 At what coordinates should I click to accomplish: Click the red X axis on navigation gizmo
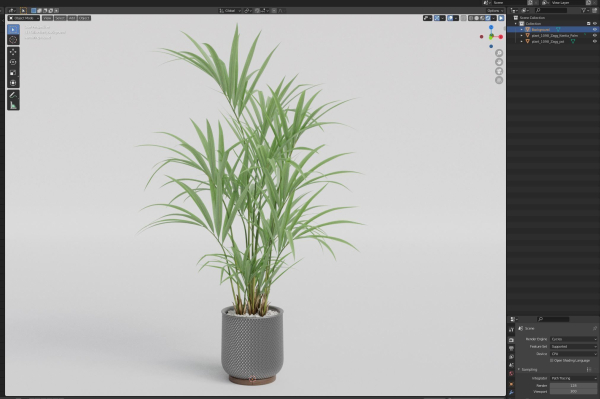[x=501, y=37]
